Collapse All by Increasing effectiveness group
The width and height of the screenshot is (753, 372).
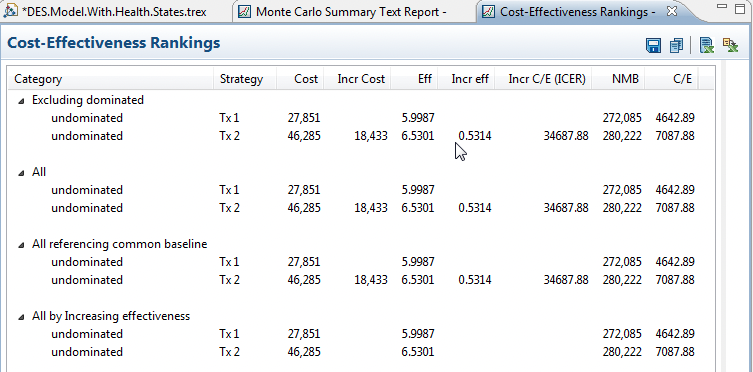[x=21, y=317]
